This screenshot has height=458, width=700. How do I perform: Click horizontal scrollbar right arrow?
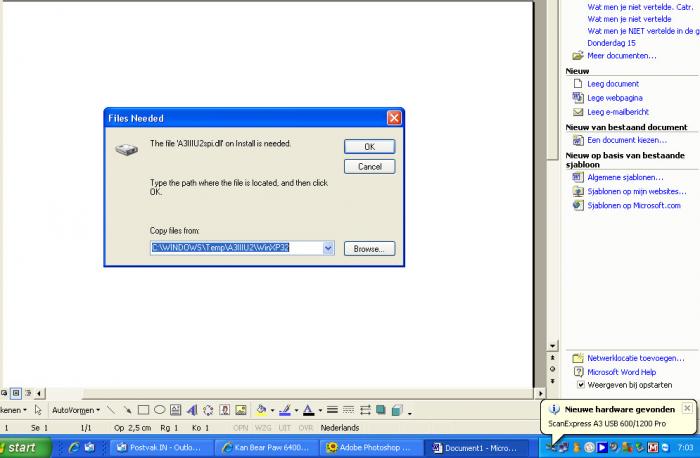pyautogui.click(x=540, y=393)
